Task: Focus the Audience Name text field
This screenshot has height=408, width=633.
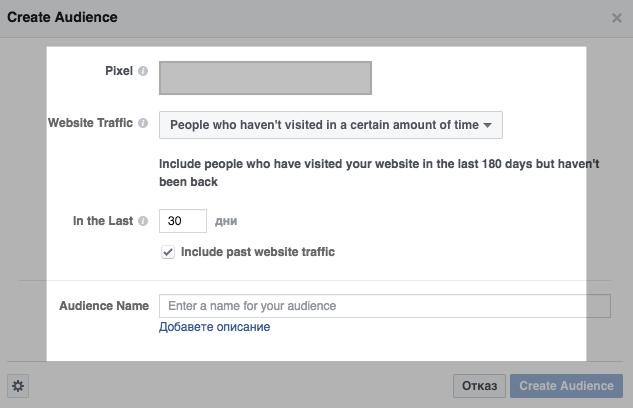Action: (385, 306)
